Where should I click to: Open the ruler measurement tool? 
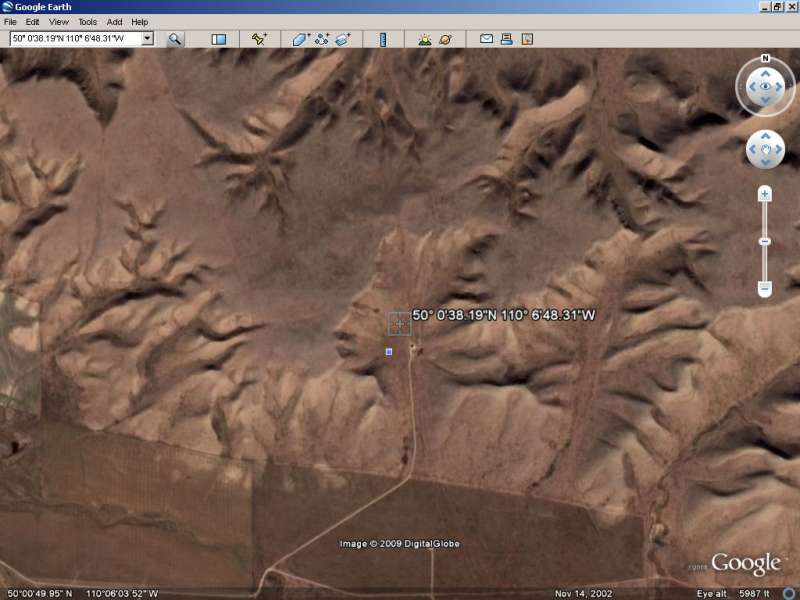click(383, 39)
